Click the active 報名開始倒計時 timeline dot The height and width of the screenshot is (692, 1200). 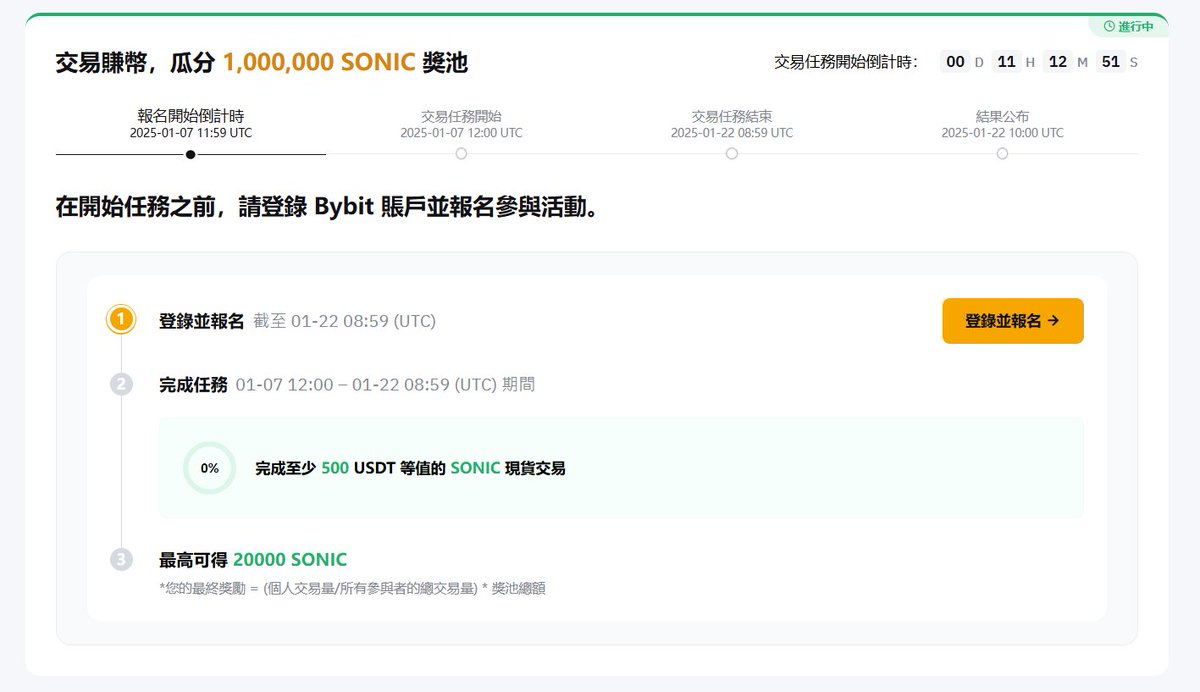point(188,154)
